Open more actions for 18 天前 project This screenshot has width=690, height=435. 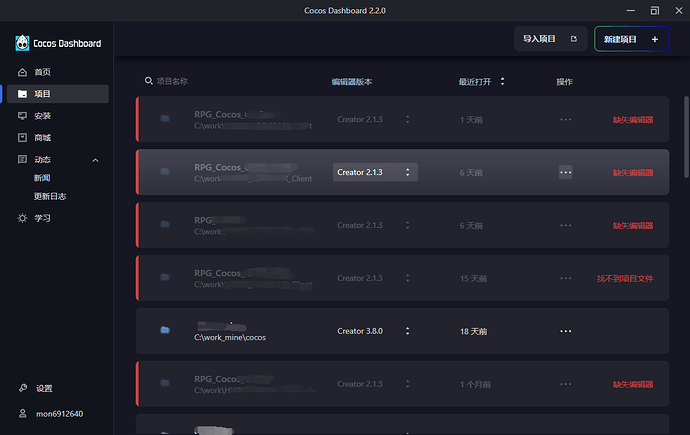[565, 331]
